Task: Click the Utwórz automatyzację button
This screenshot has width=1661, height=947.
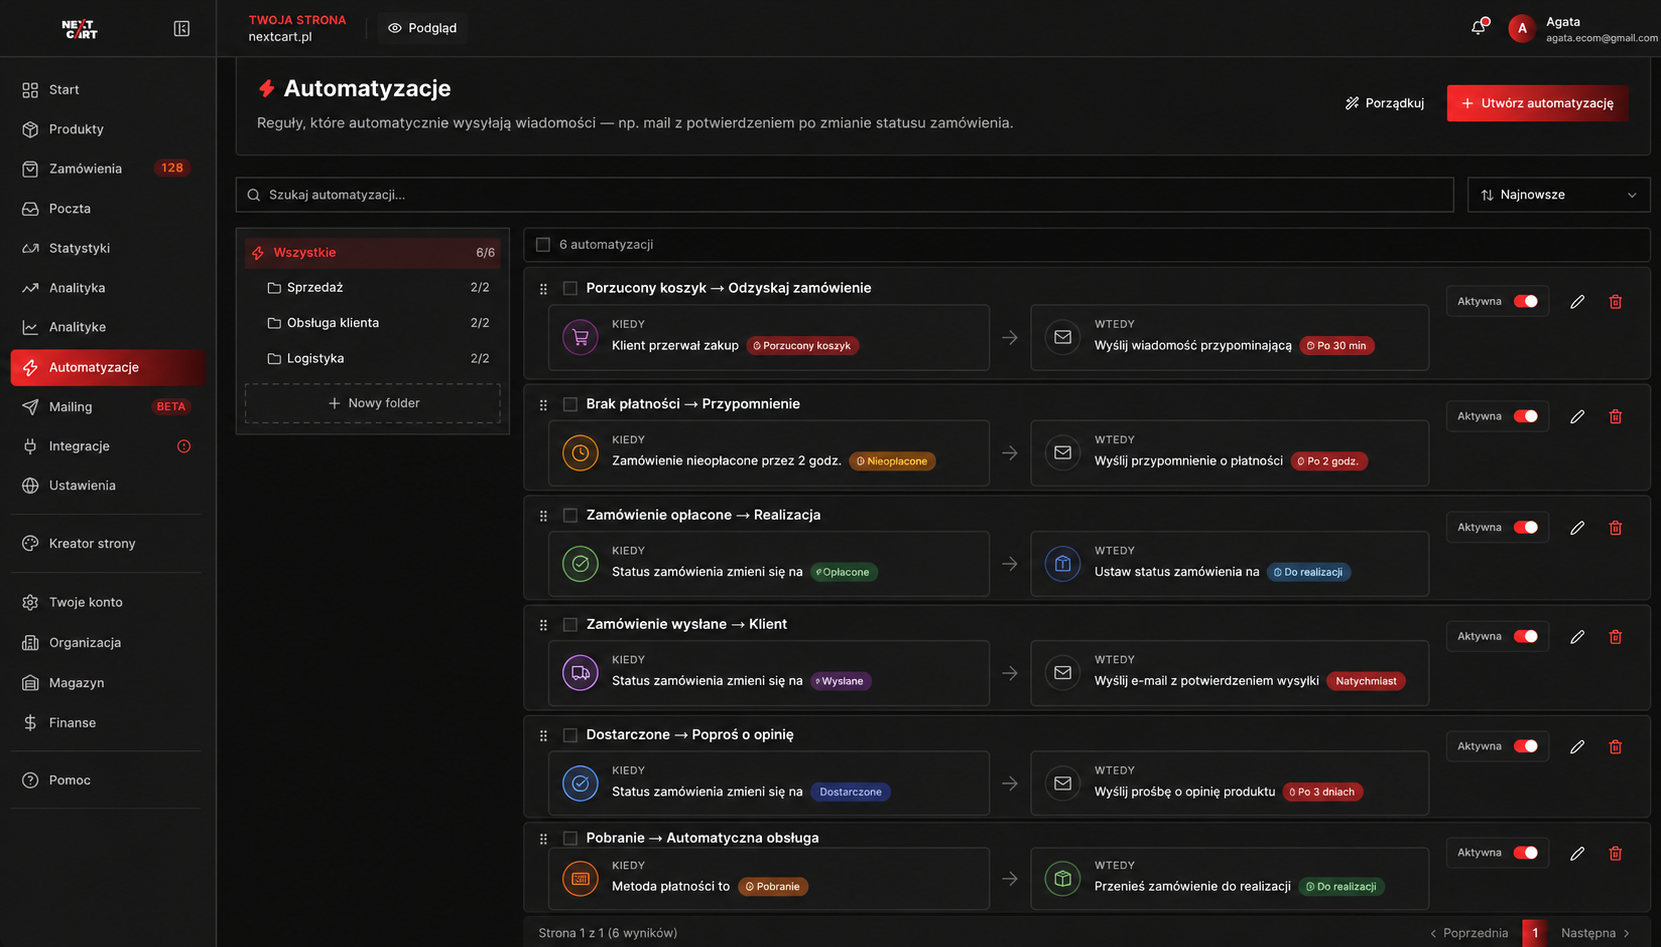Action: tap(1537, 103)
